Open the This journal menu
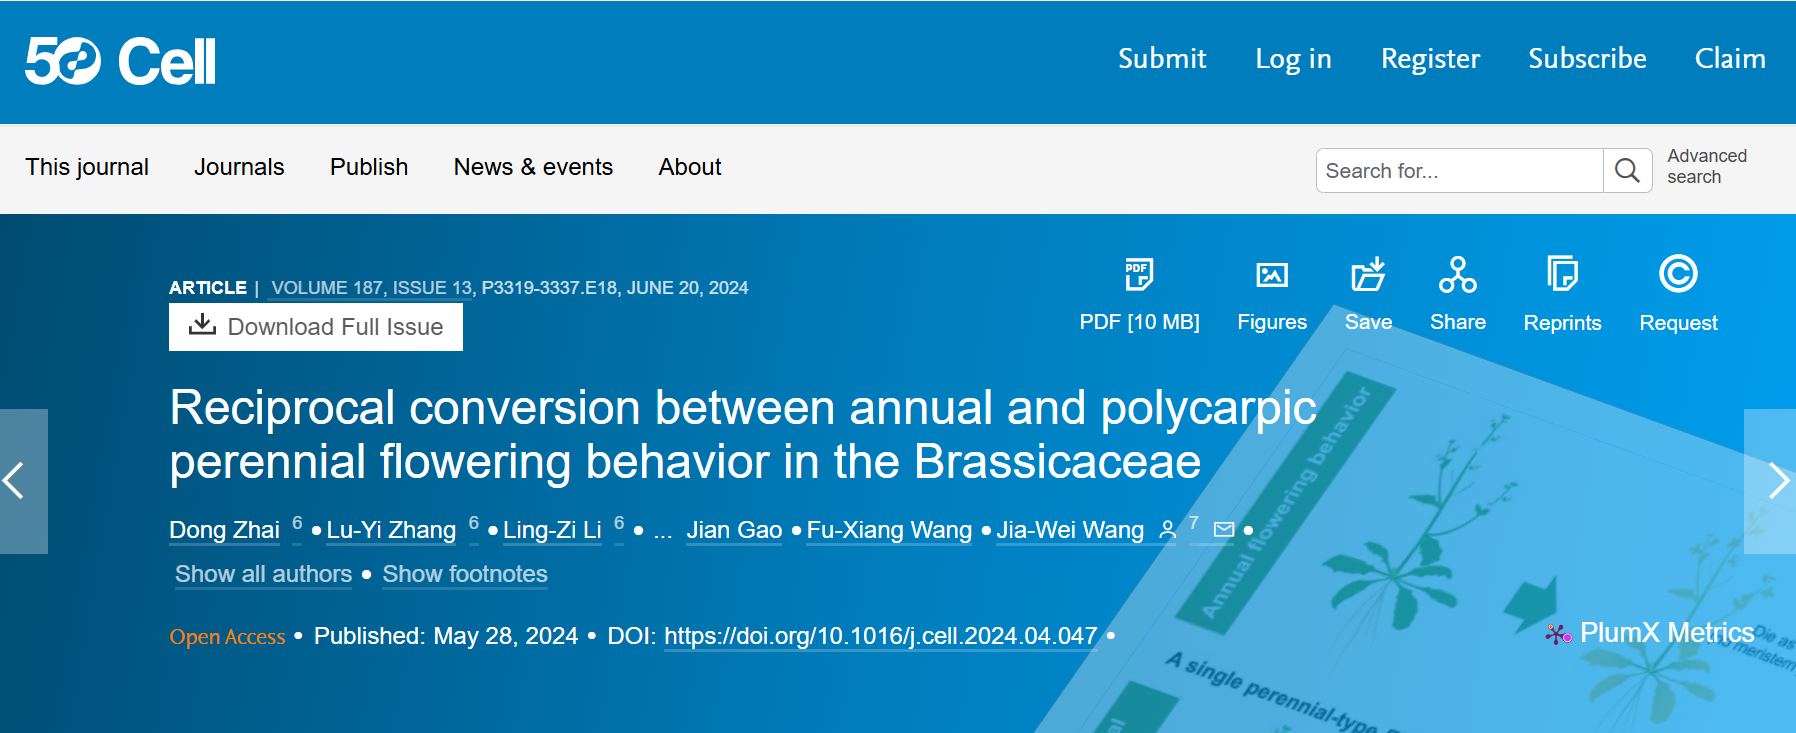 [87, 167]
